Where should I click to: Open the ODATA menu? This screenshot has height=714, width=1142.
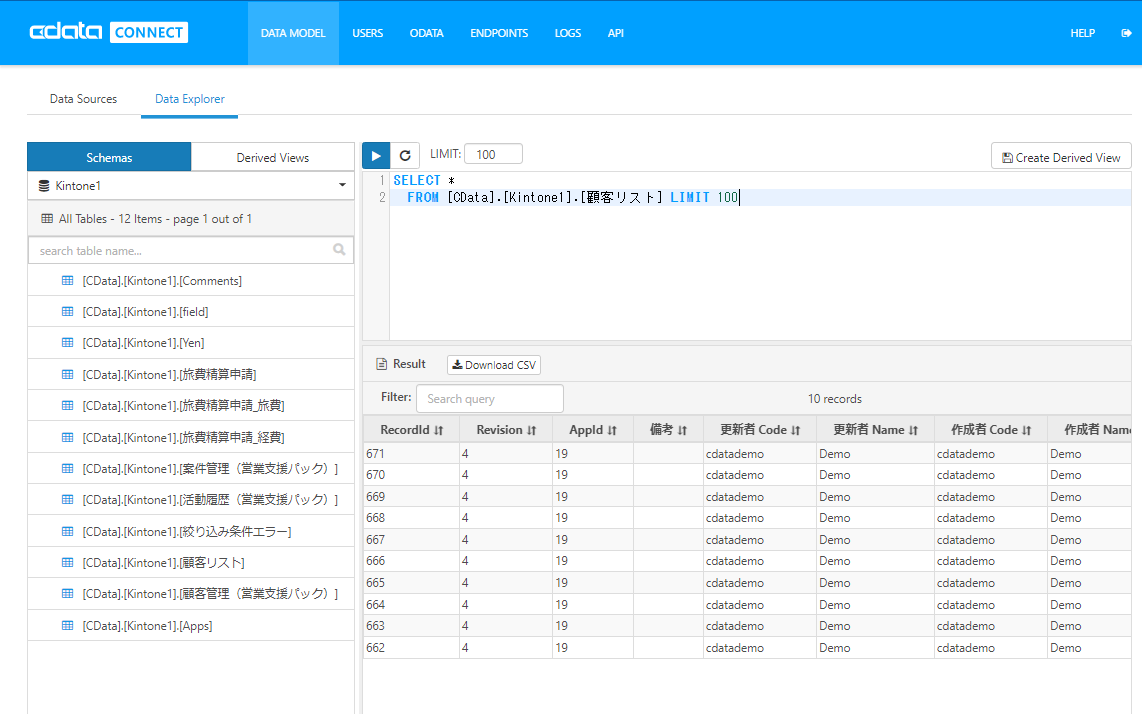[427, 33]
